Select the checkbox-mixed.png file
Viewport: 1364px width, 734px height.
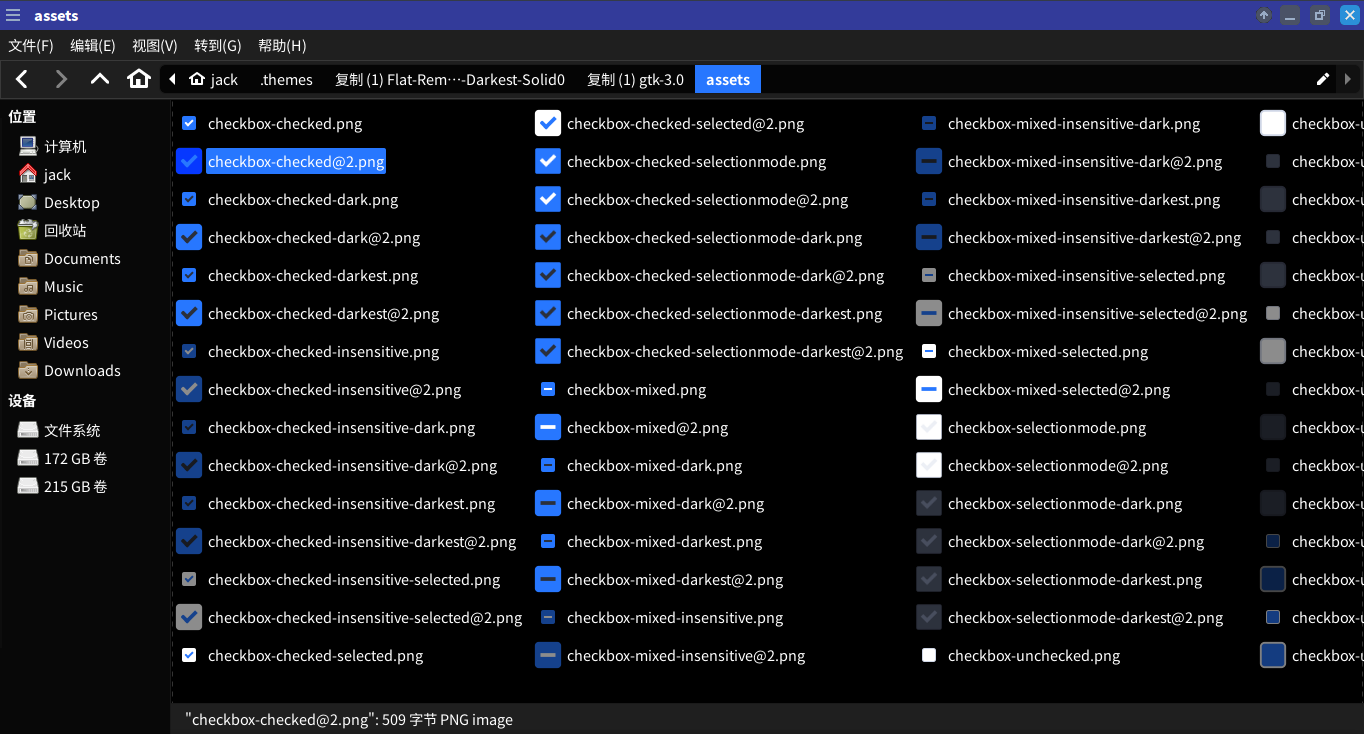click(637, 389)
